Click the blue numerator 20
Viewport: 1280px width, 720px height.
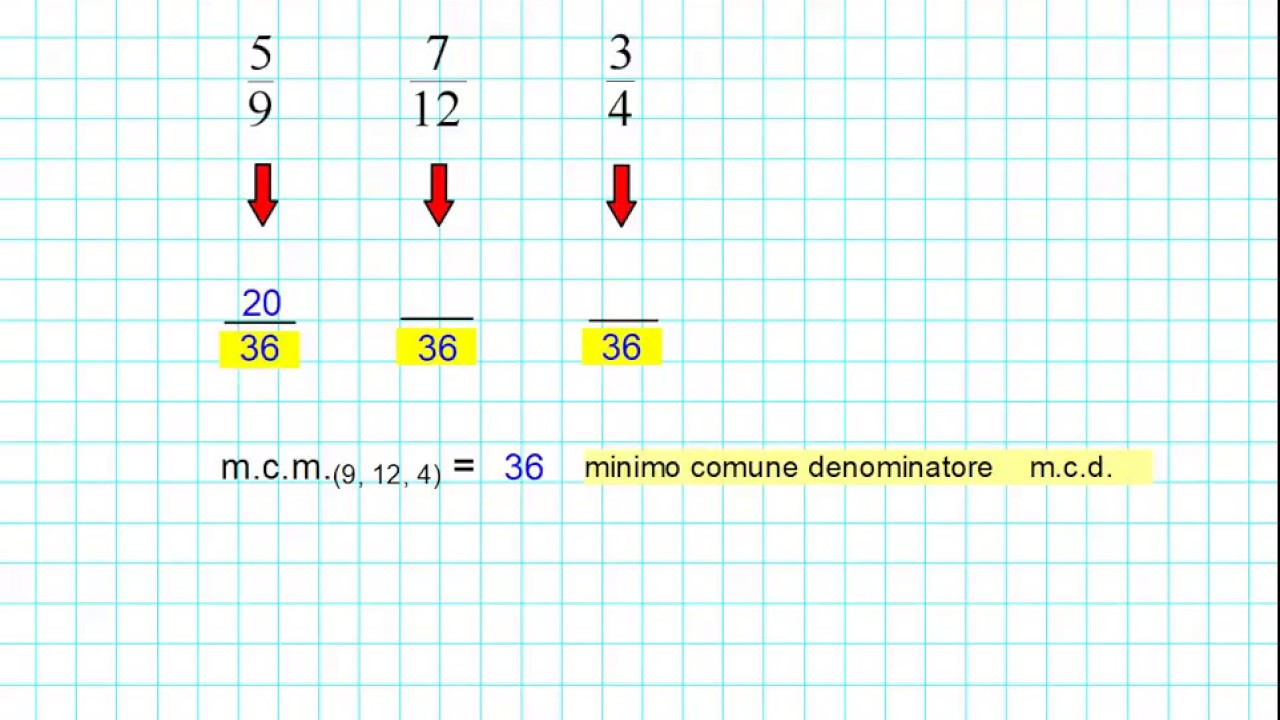point(261,303)
